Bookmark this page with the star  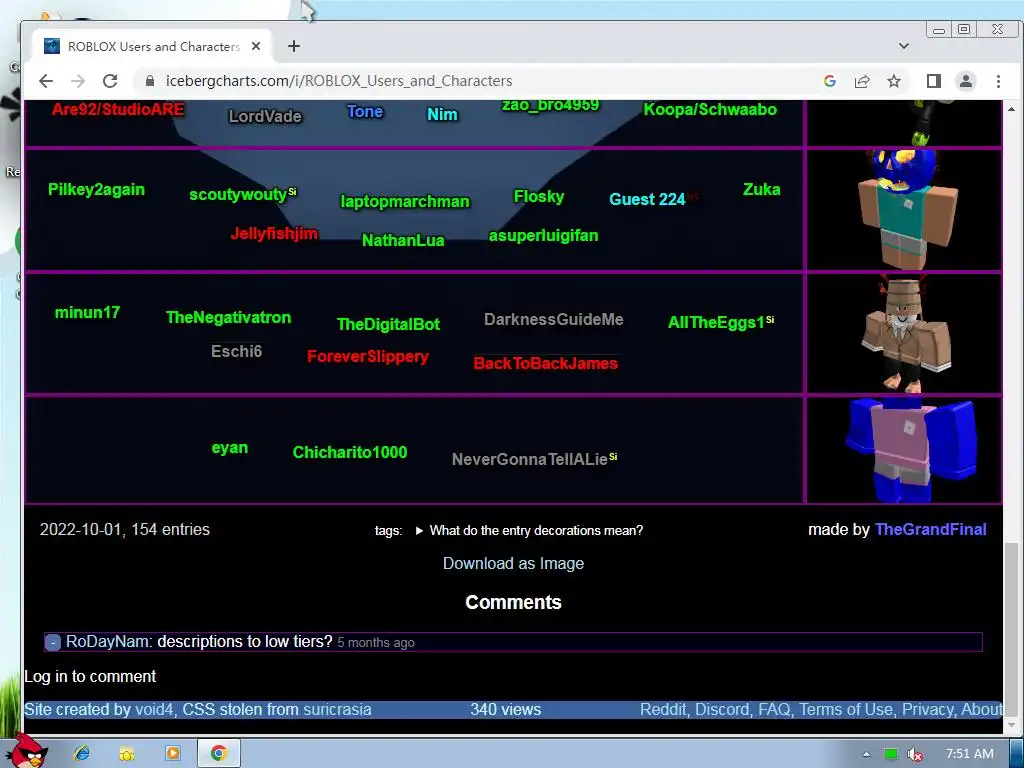[x=894, y=81]
